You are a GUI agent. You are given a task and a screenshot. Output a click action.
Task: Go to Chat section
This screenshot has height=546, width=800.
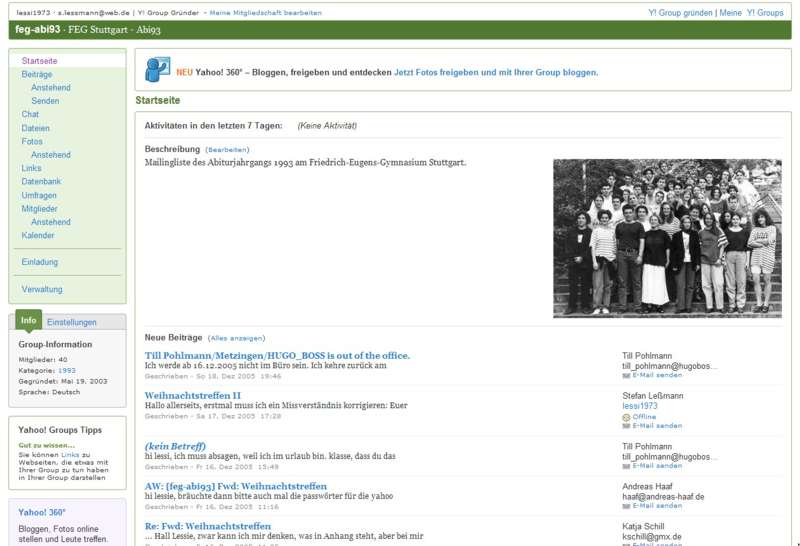click(x=30, y=114)
